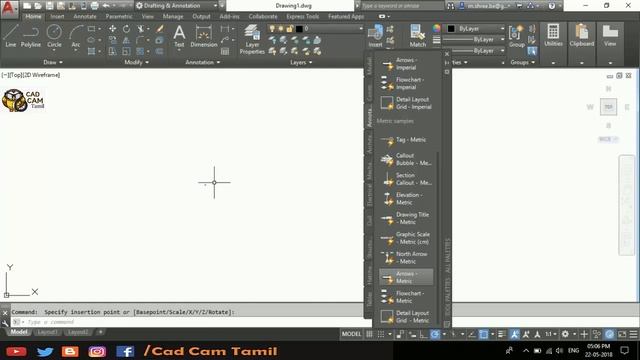Click the Dimension tool
Viewport: 640px width, 360px height.
click(x=204, y=36)
